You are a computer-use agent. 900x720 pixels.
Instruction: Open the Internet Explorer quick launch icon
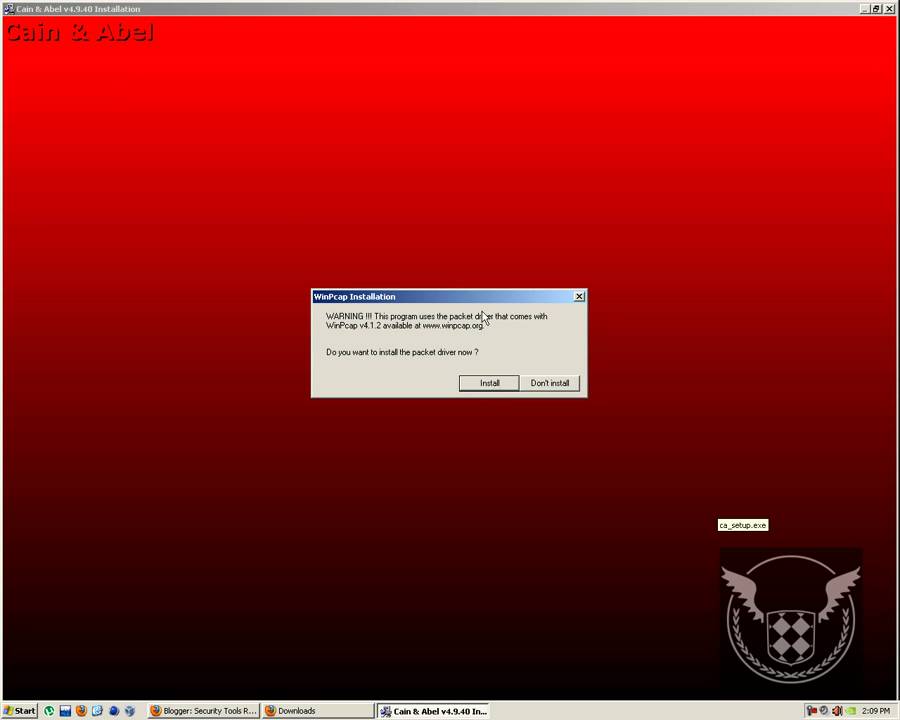click(97, 711)
